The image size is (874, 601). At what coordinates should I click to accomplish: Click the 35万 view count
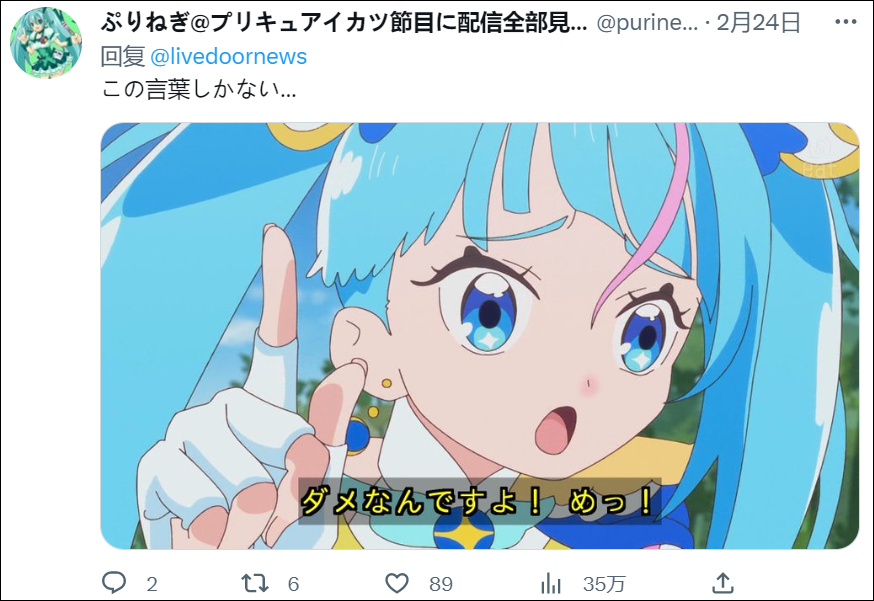604,584
